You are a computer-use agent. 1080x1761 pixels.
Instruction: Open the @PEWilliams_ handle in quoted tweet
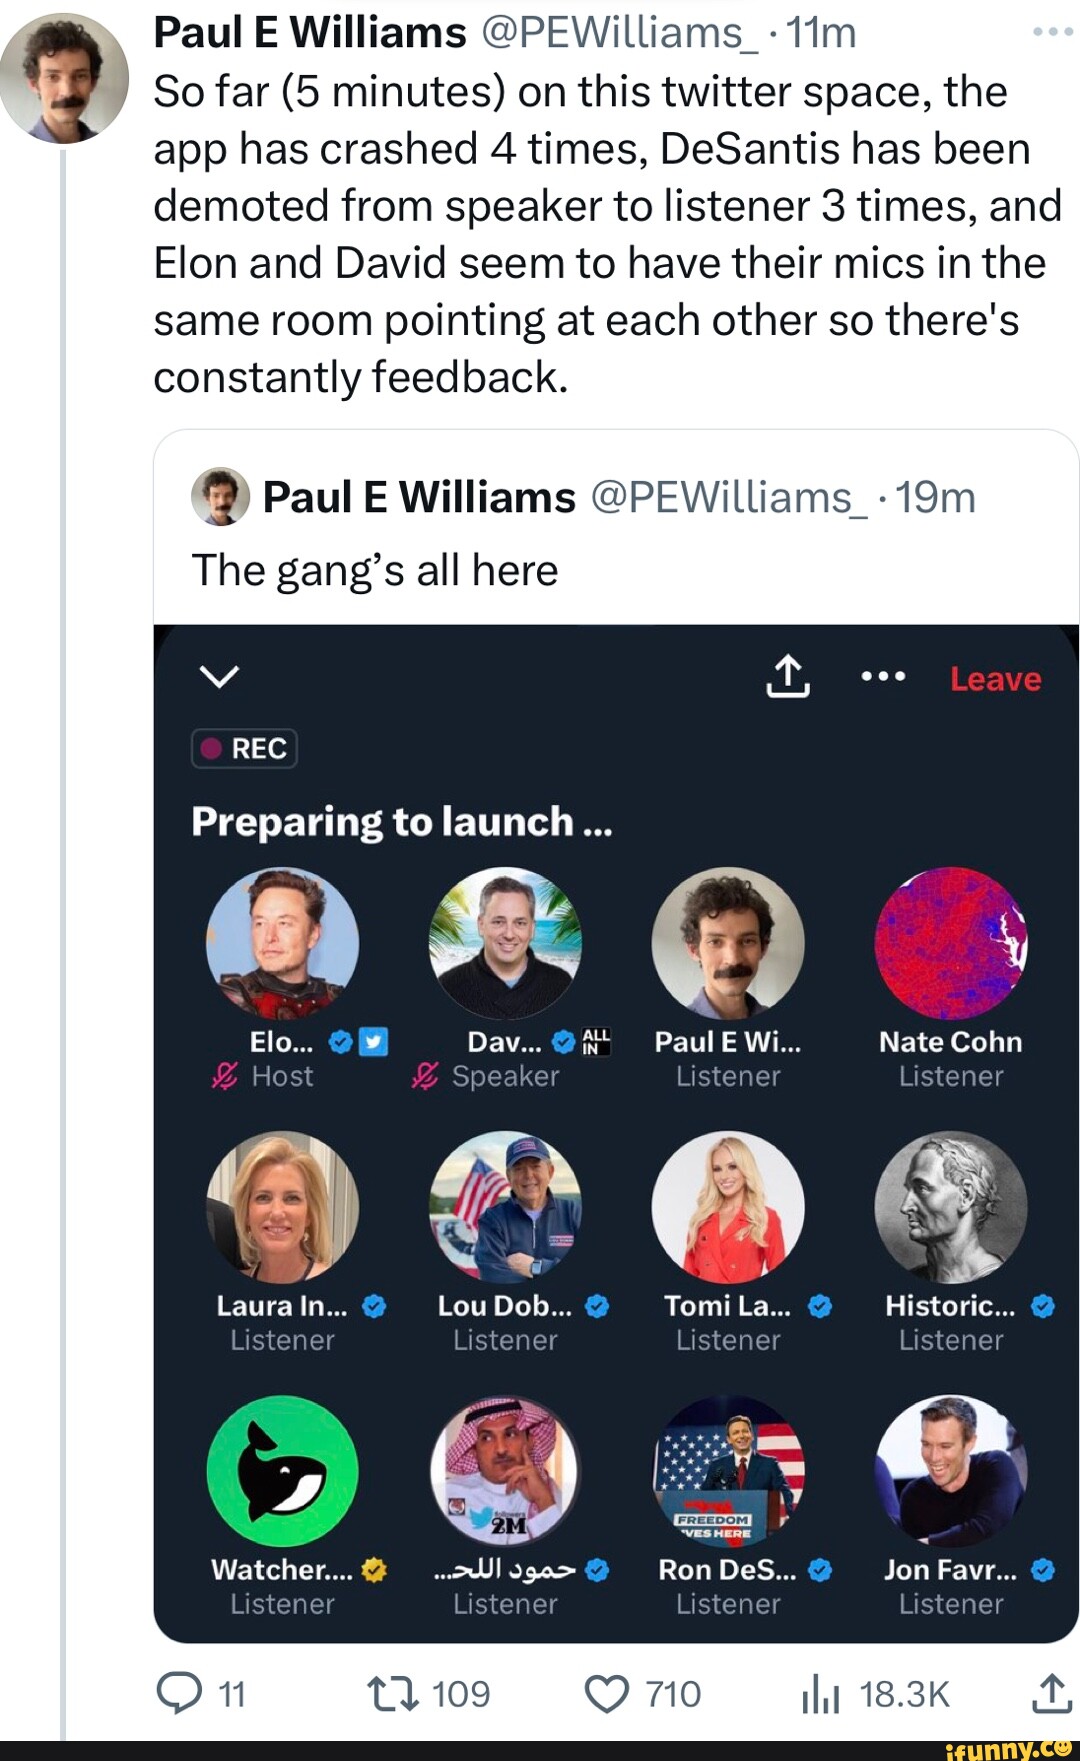point(729,497)
